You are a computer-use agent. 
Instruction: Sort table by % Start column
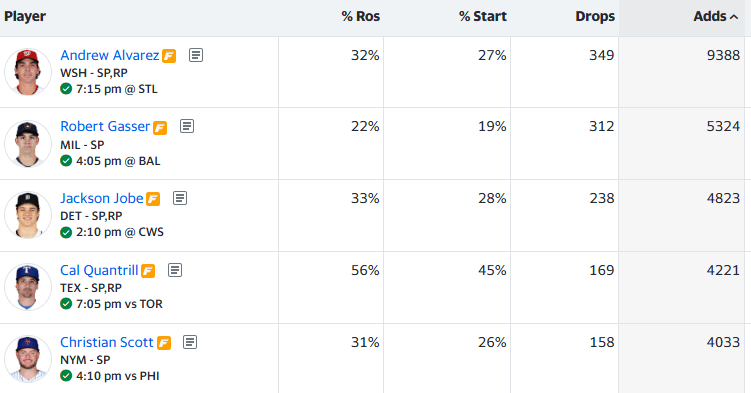(x=482, y=16)
